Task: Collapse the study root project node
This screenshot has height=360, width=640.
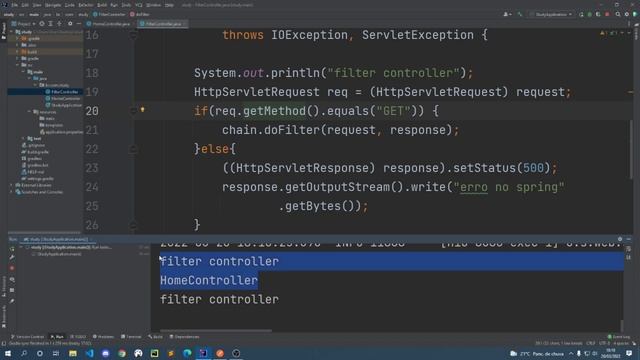Action: (x=12, y=32)
